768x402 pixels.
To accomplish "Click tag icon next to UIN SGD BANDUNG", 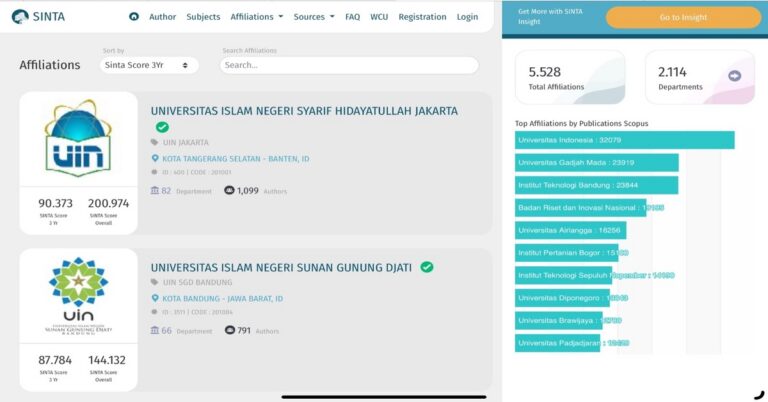I will click(155, 283).
